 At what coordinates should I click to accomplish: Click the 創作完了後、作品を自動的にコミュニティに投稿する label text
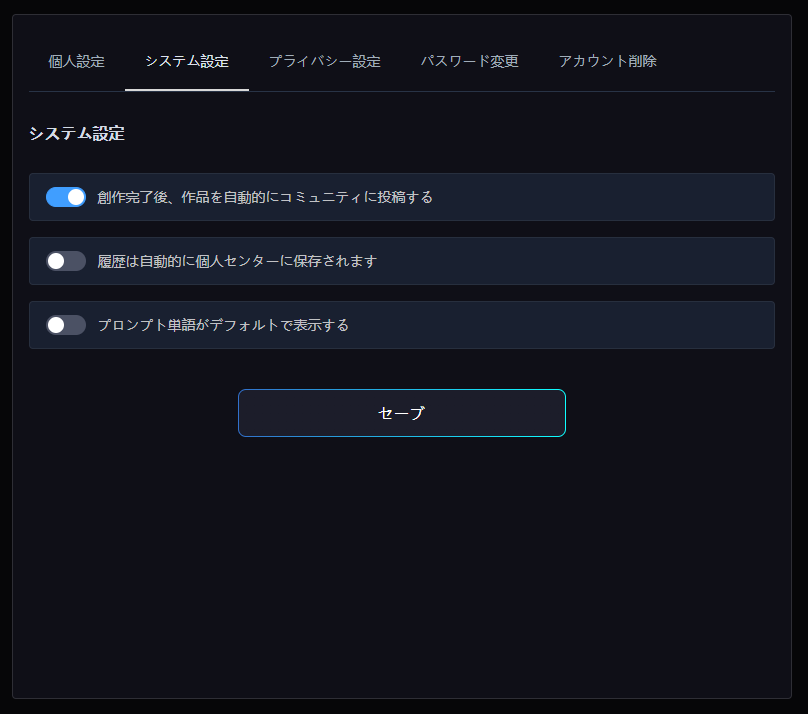point(265,197)
